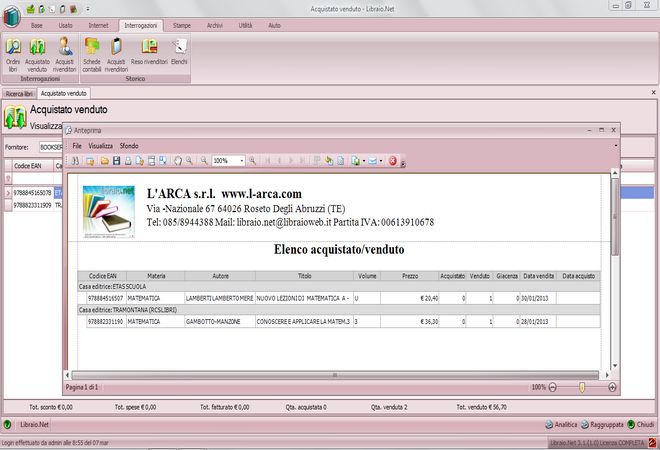The height and width of the screenshot is (450, 660).
Task: Select the Ricerca libri document tab
Action: [x=19, y=94]
